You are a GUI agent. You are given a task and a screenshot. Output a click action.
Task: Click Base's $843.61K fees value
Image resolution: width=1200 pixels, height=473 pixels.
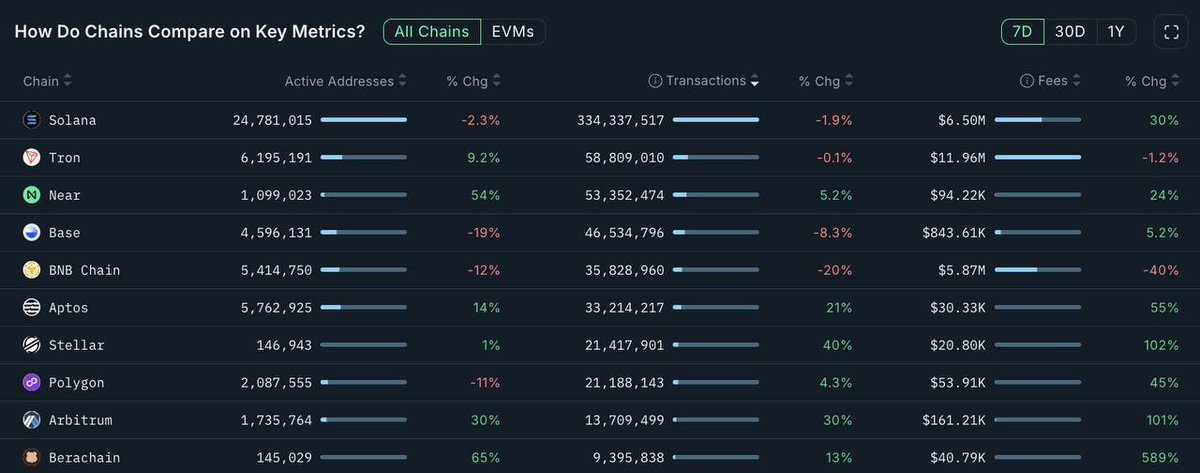[954, 233]
